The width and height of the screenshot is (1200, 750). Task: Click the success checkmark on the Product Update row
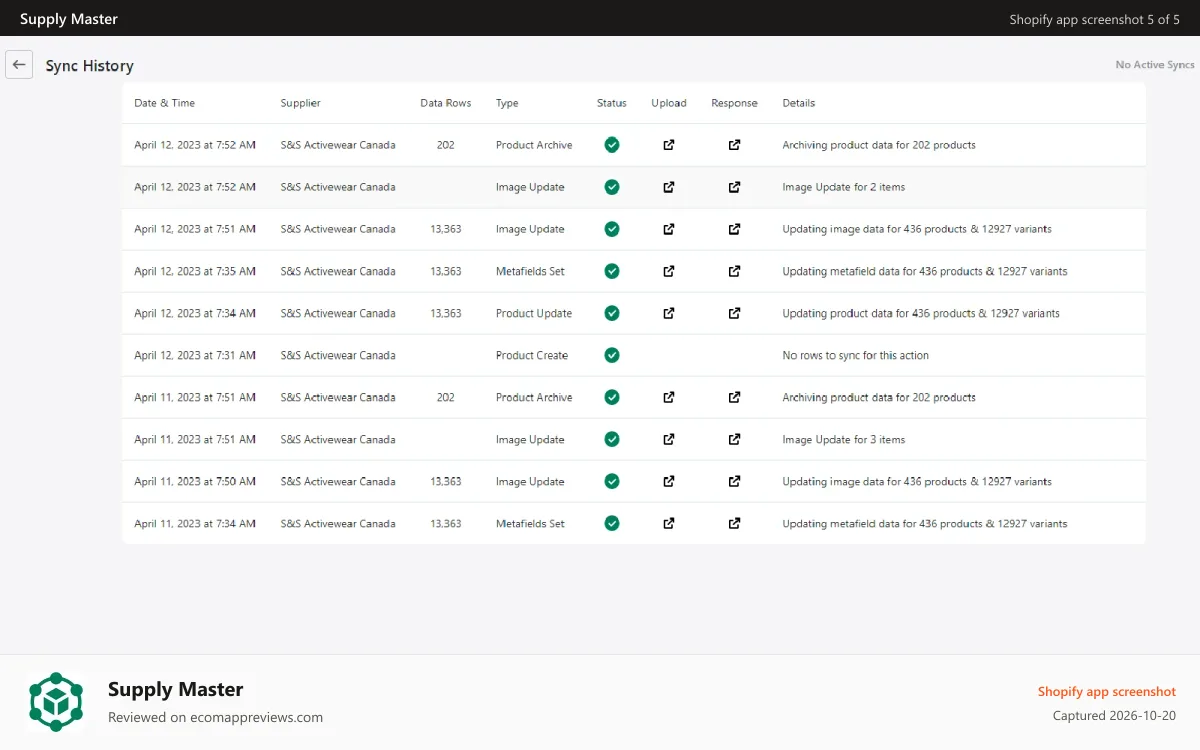[612, 313]
